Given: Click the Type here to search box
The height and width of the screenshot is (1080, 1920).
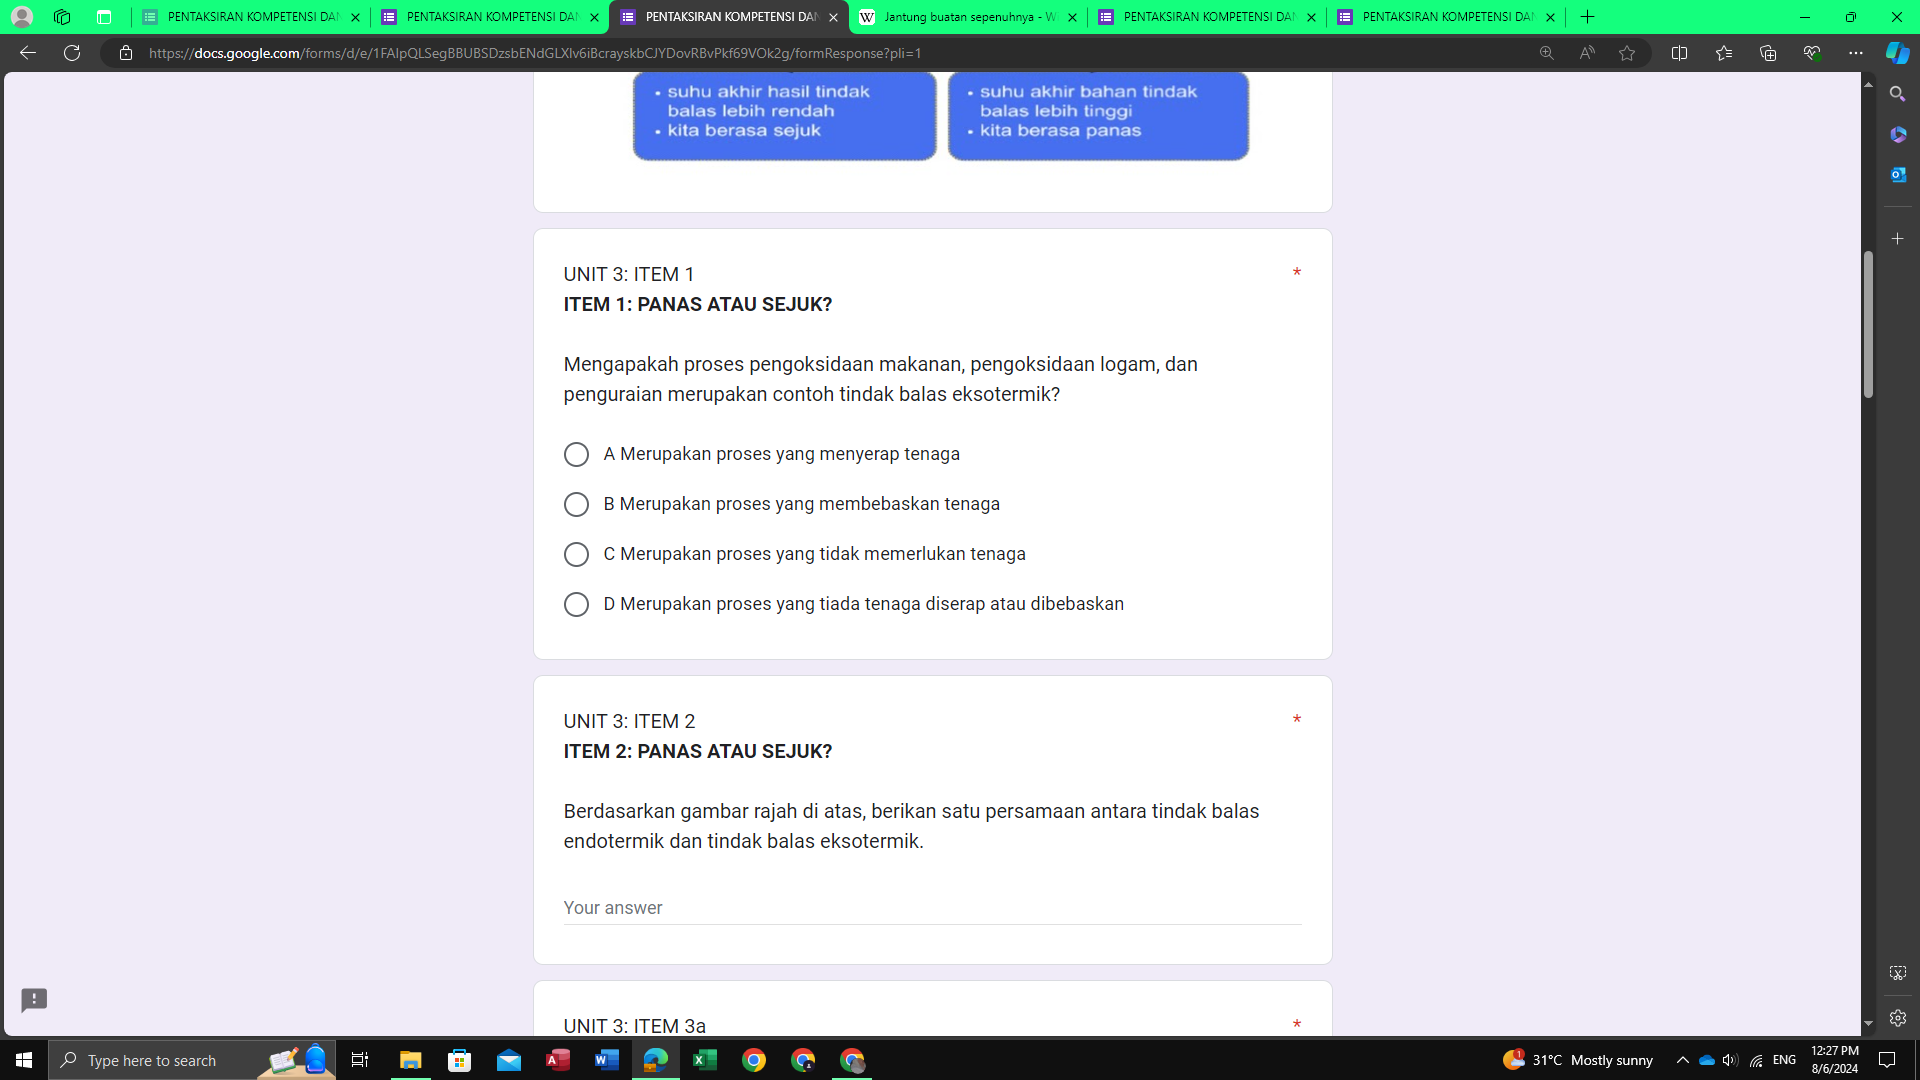Looking at the screenshot, I should [192, 1060].
